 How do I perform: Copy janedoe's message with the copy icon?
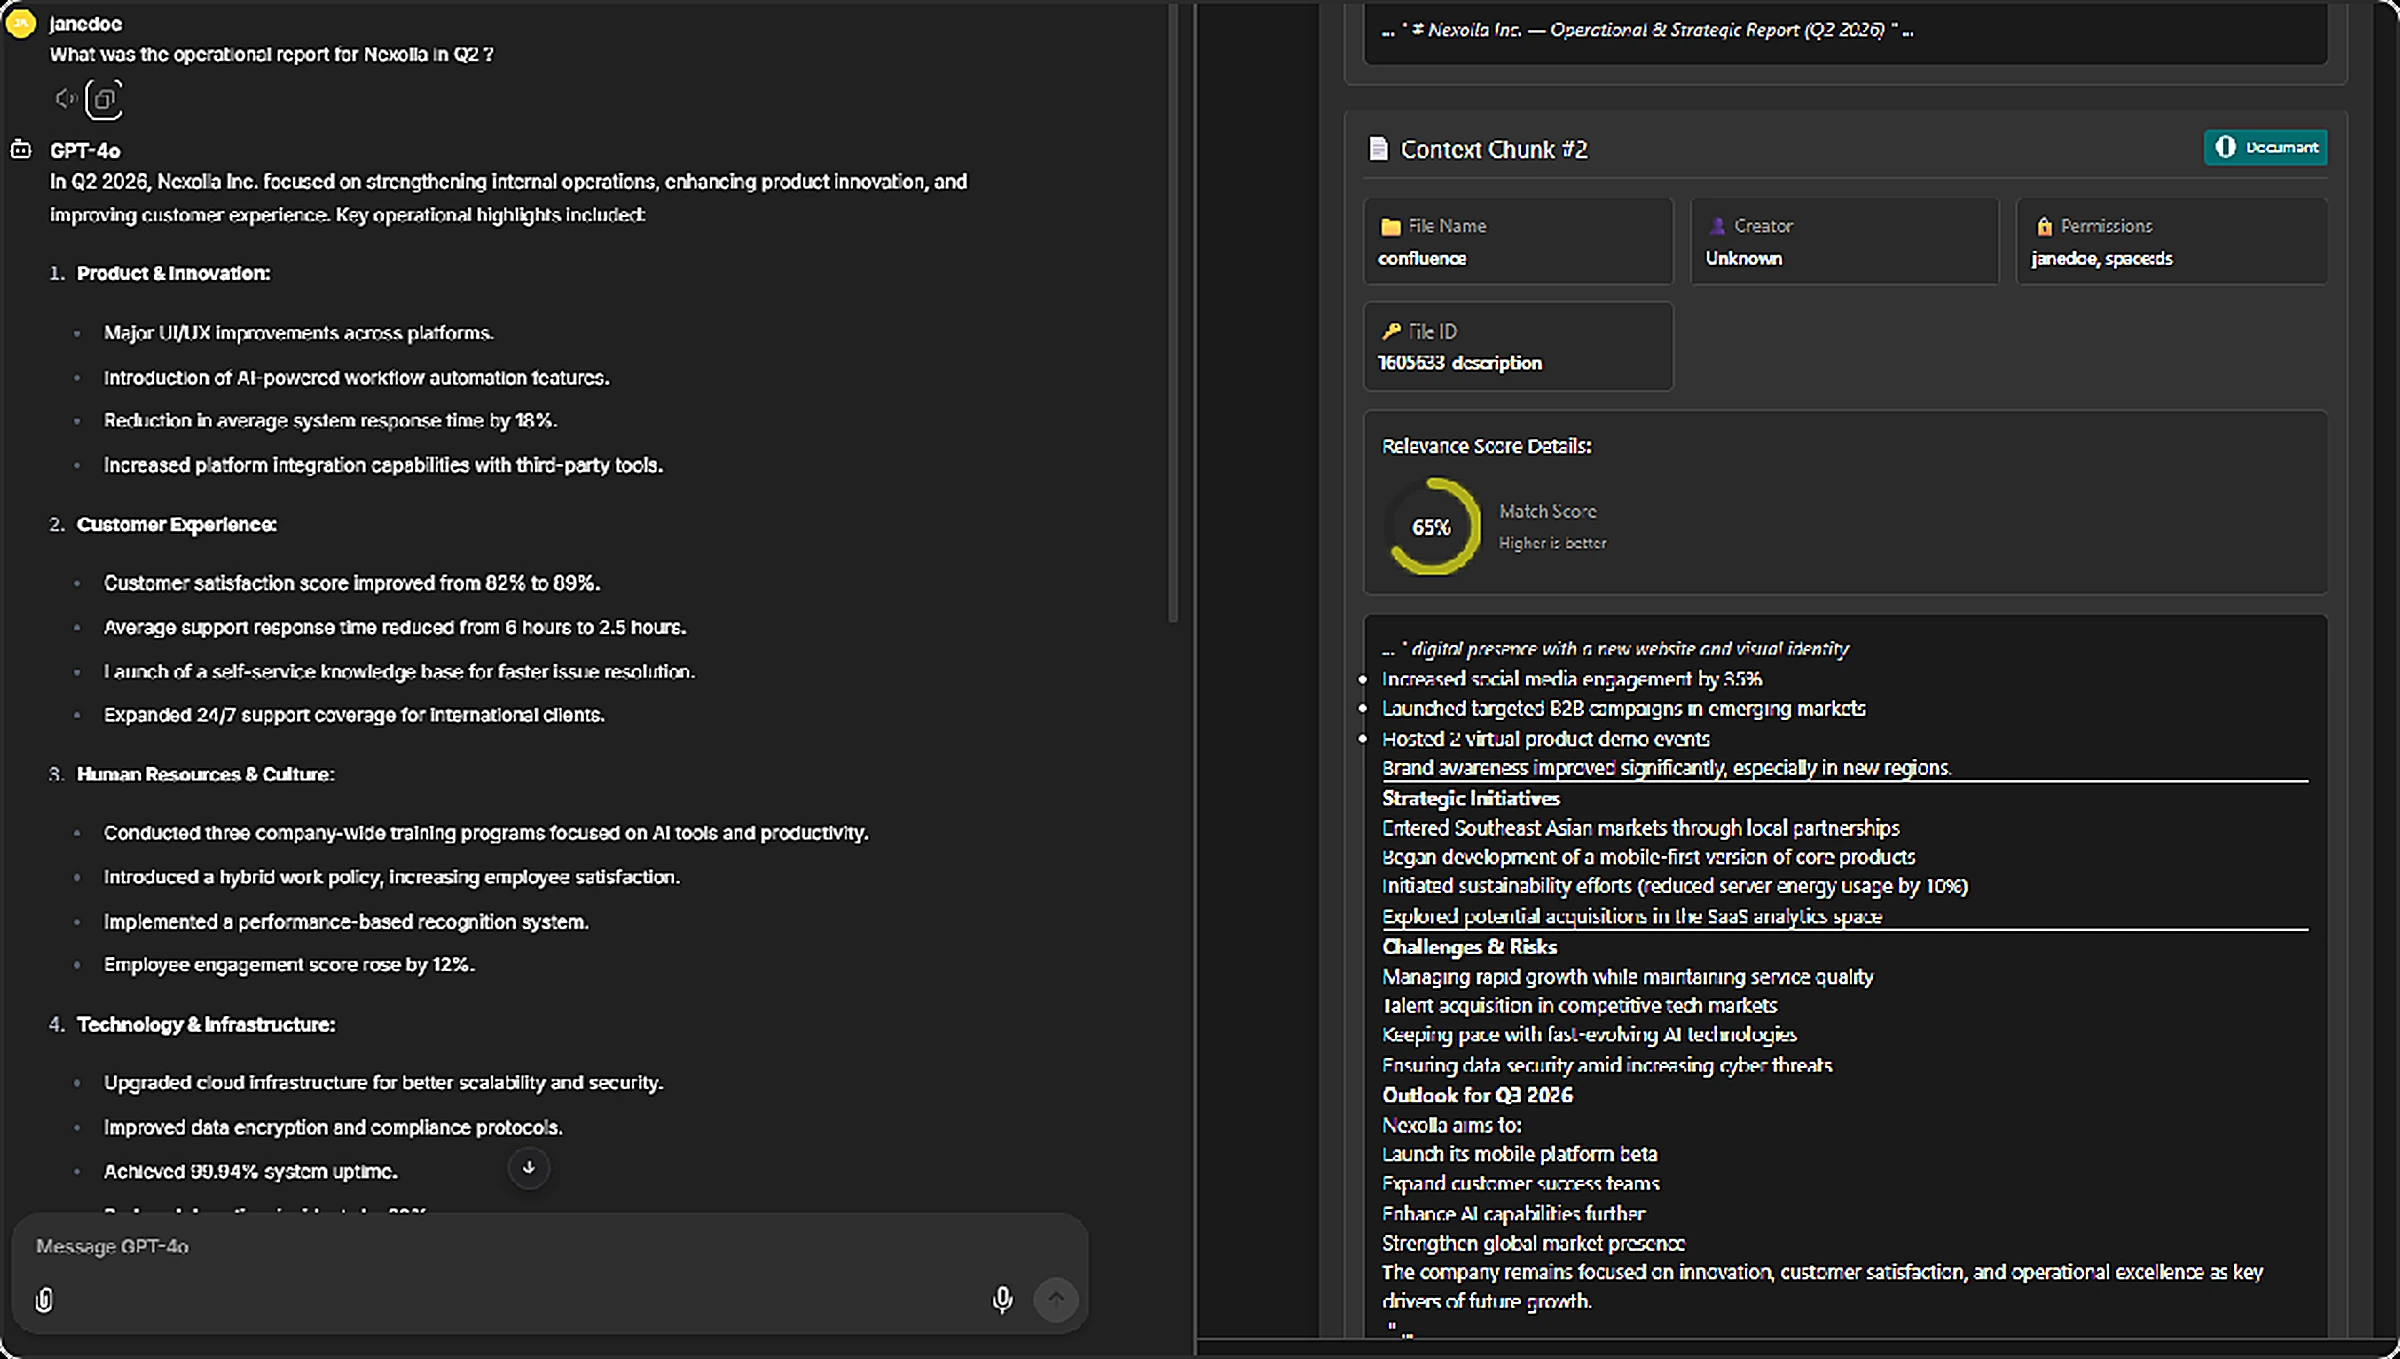coord(104,99)
